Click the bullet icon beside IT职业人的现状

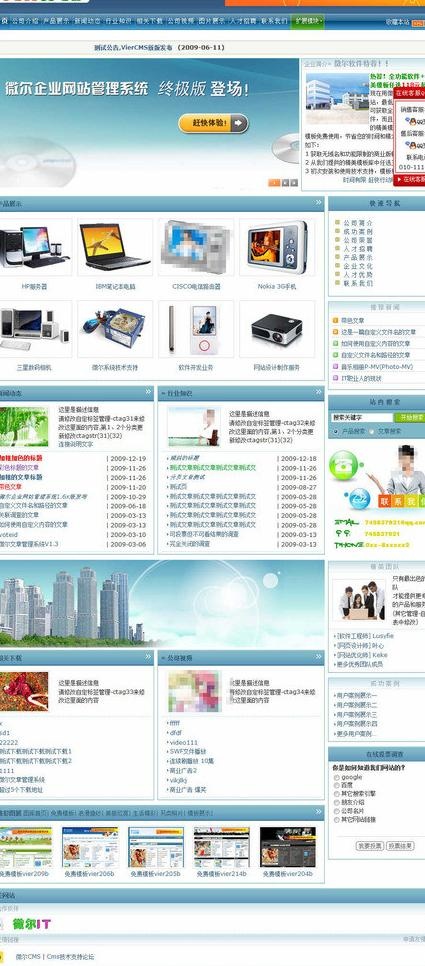[336, 378]
